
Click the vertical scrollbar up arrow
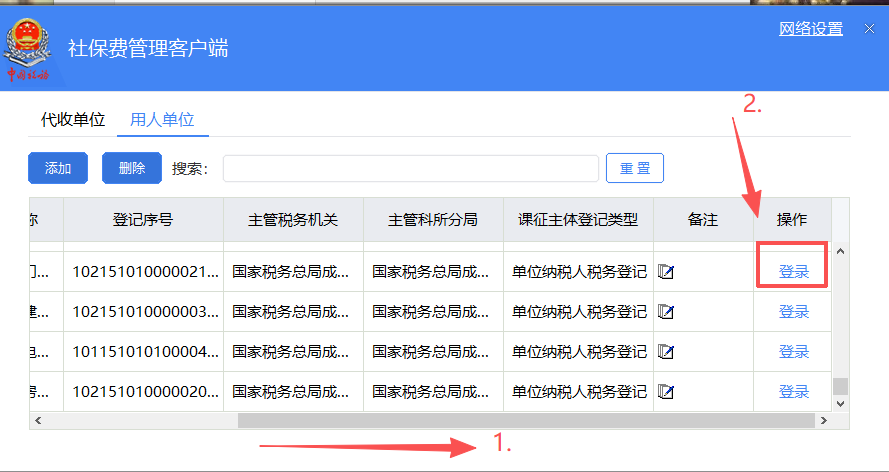(x=840, y=251)
